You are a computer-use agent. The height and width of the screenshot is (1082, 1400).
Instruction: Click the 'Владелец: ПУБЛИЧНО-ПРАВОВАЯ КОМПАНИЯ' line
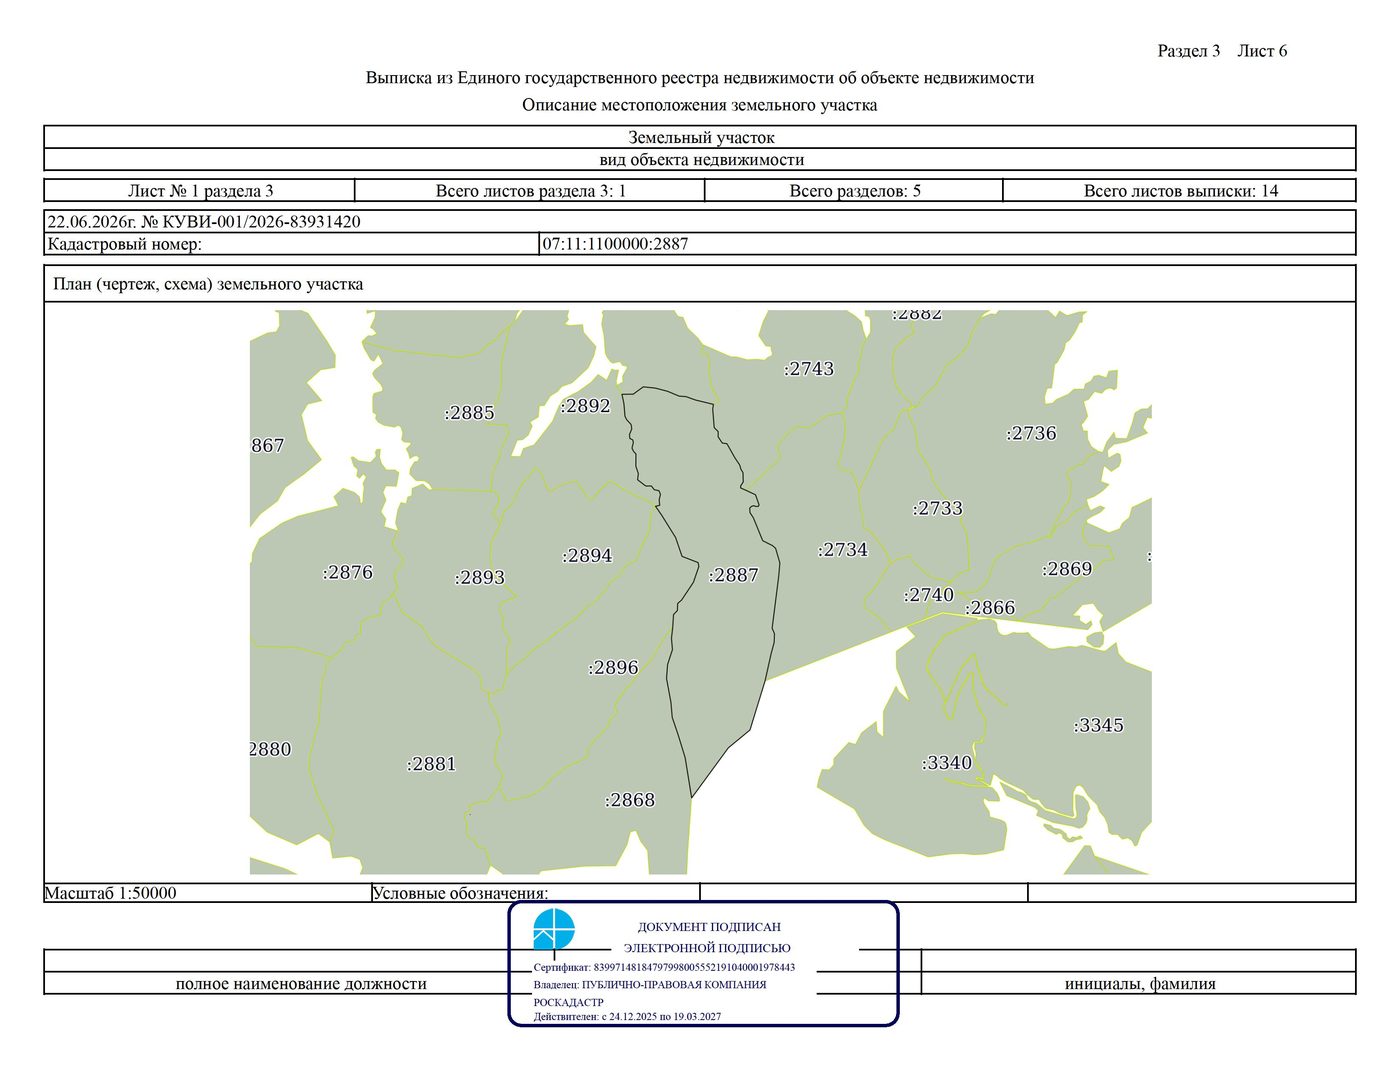[x=650, y=984]
